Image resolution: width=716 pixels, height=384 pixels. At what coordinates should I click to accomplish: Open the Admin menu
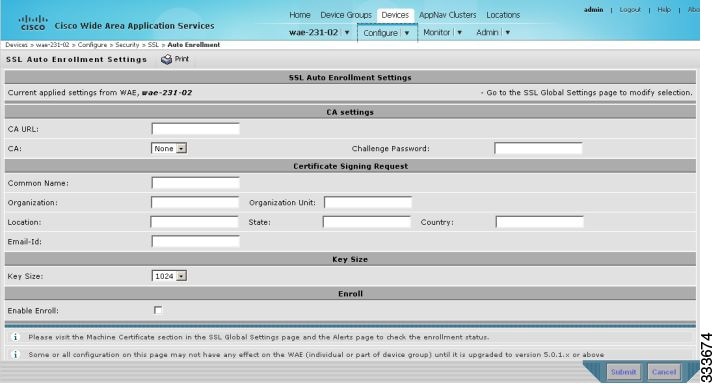487,32
